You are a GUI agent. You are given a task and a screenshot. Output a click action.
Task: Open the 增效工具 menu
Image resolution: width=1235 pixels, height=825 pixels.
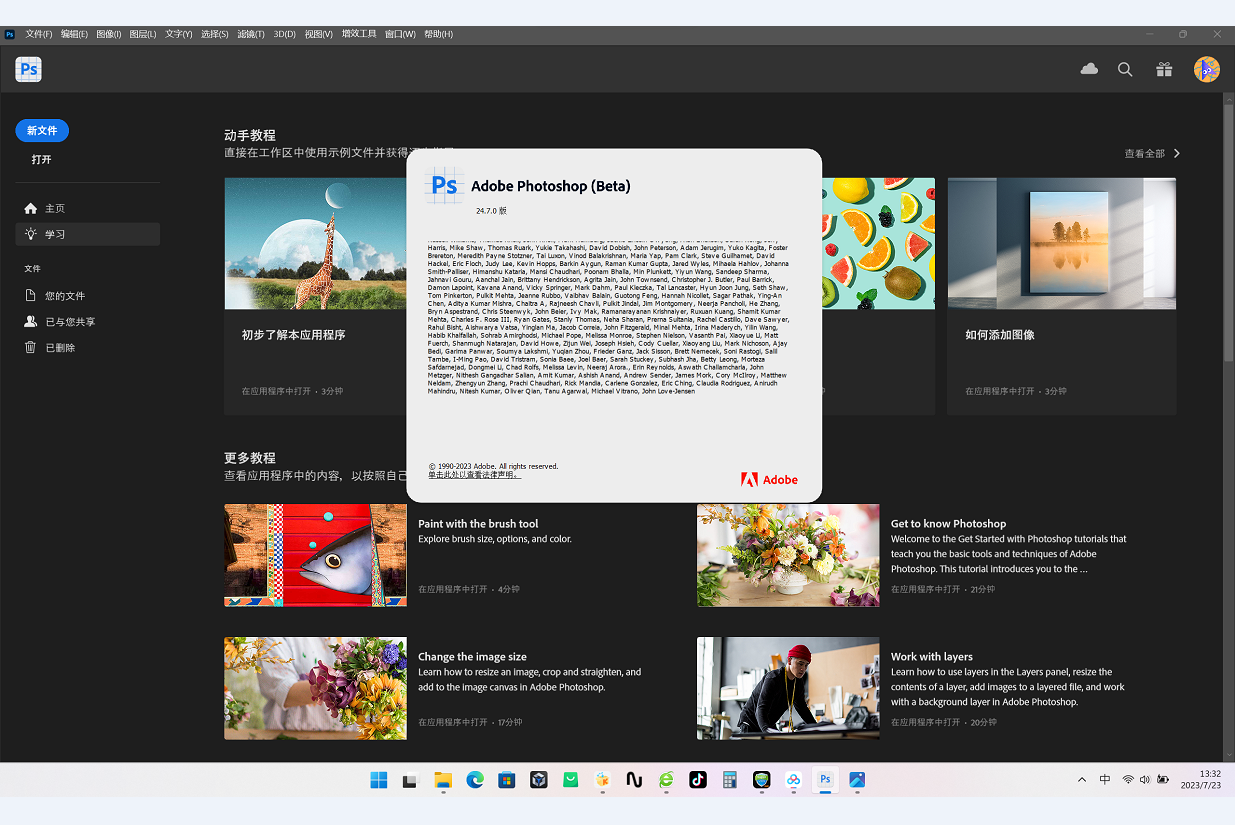359,34
